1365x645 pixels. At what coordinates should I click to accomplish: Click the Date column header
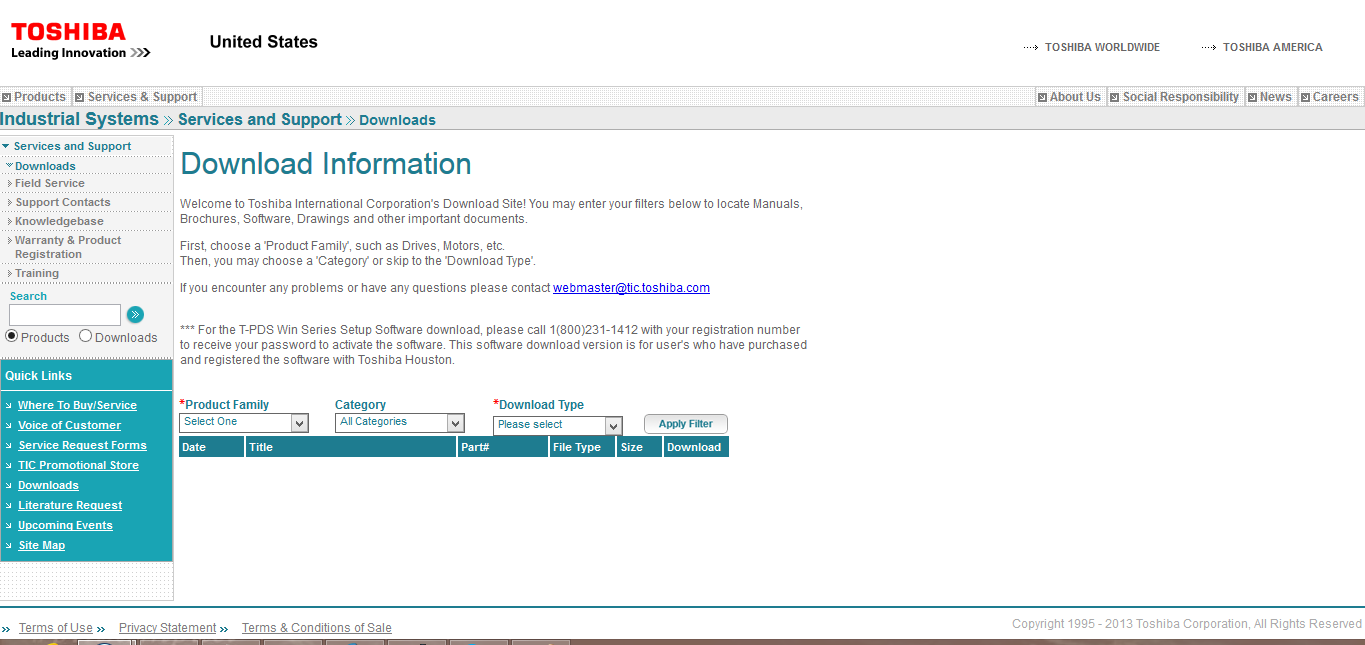click(x=211, y=447)
